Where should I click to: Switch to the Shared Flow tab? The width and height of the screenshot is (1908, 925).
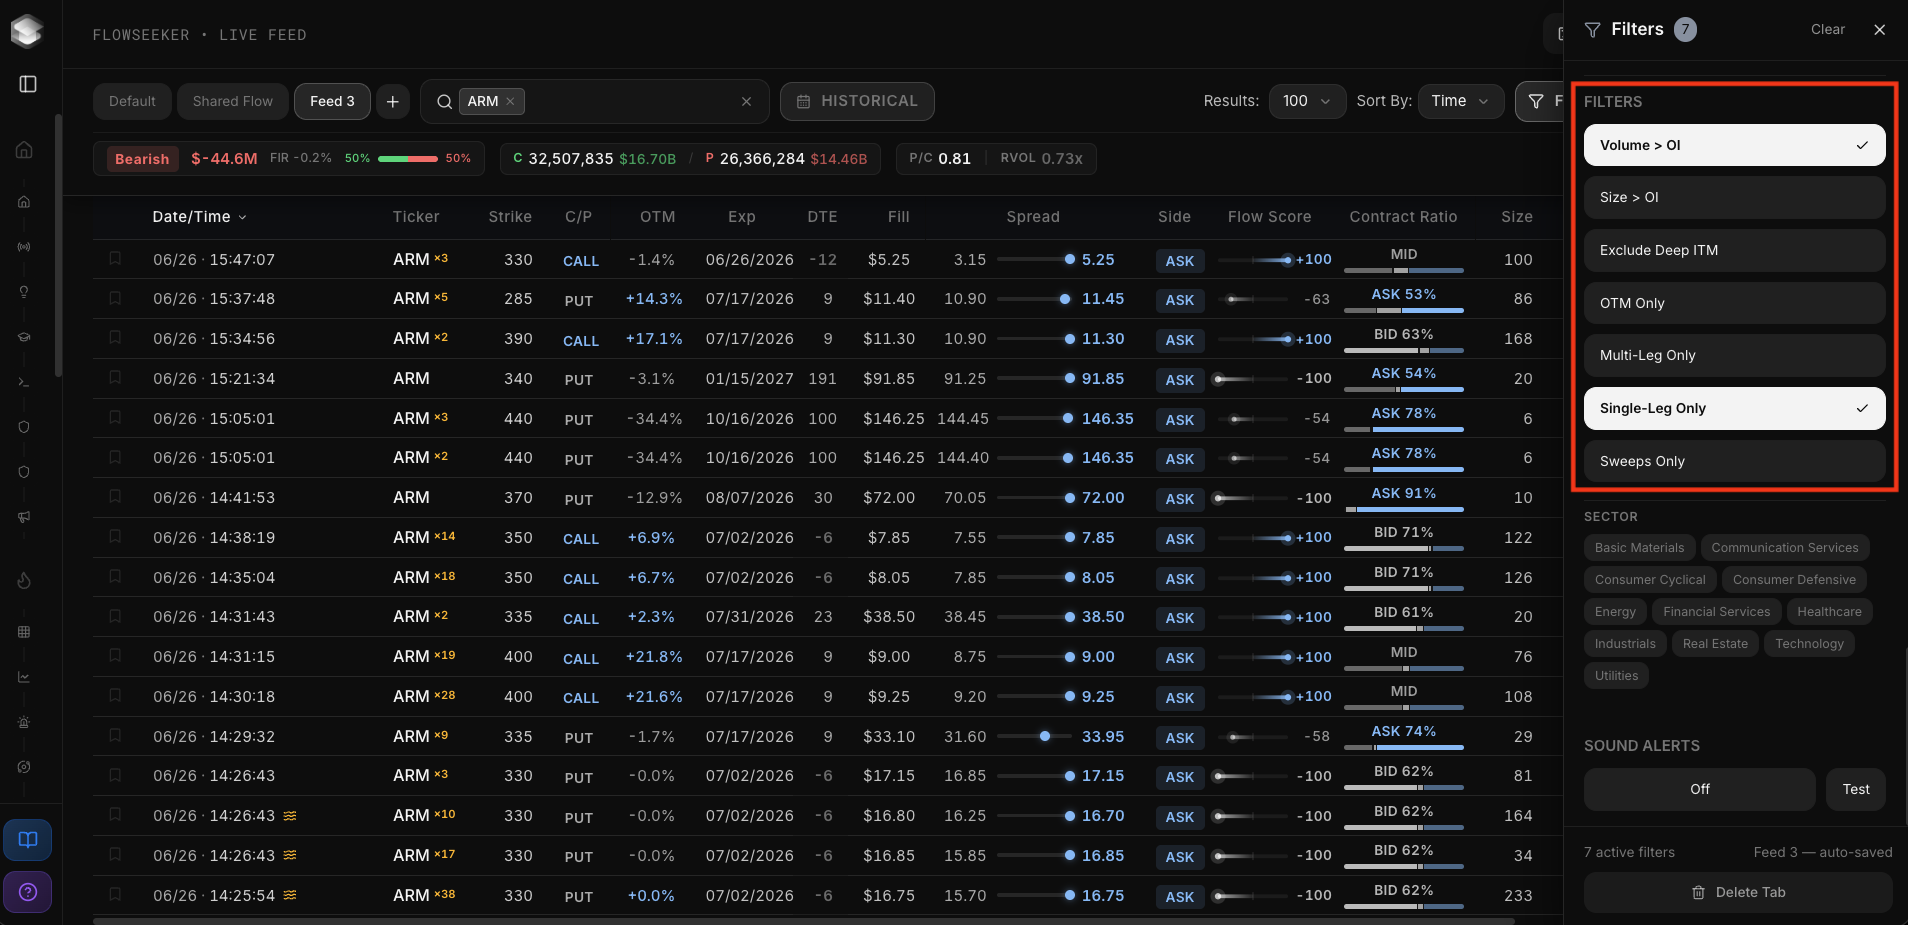pos(232,102)
